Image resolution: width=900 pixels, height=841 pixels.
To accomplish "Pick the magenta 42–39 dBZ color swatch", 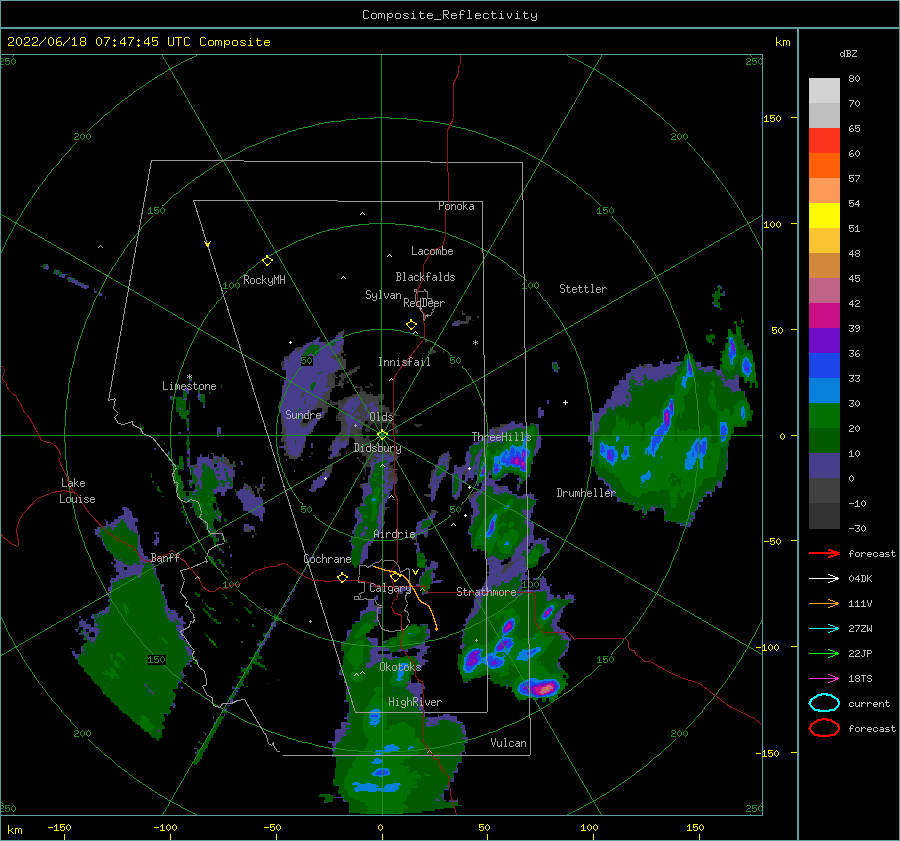I will click(x=824, y=316).
